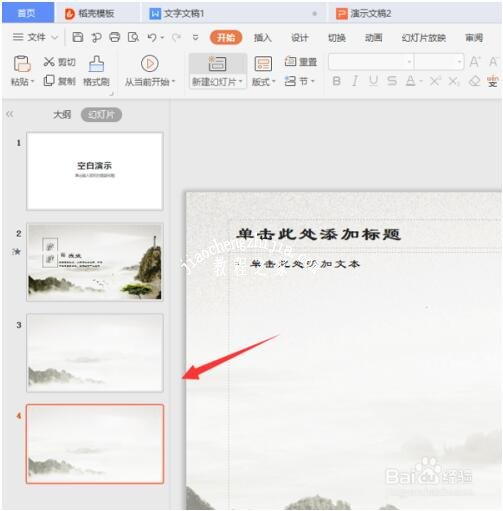The height and width of the screenshot is (511, 503).
Task: Click the eraser clear formatting icon
Action: [x=474, y=81]
